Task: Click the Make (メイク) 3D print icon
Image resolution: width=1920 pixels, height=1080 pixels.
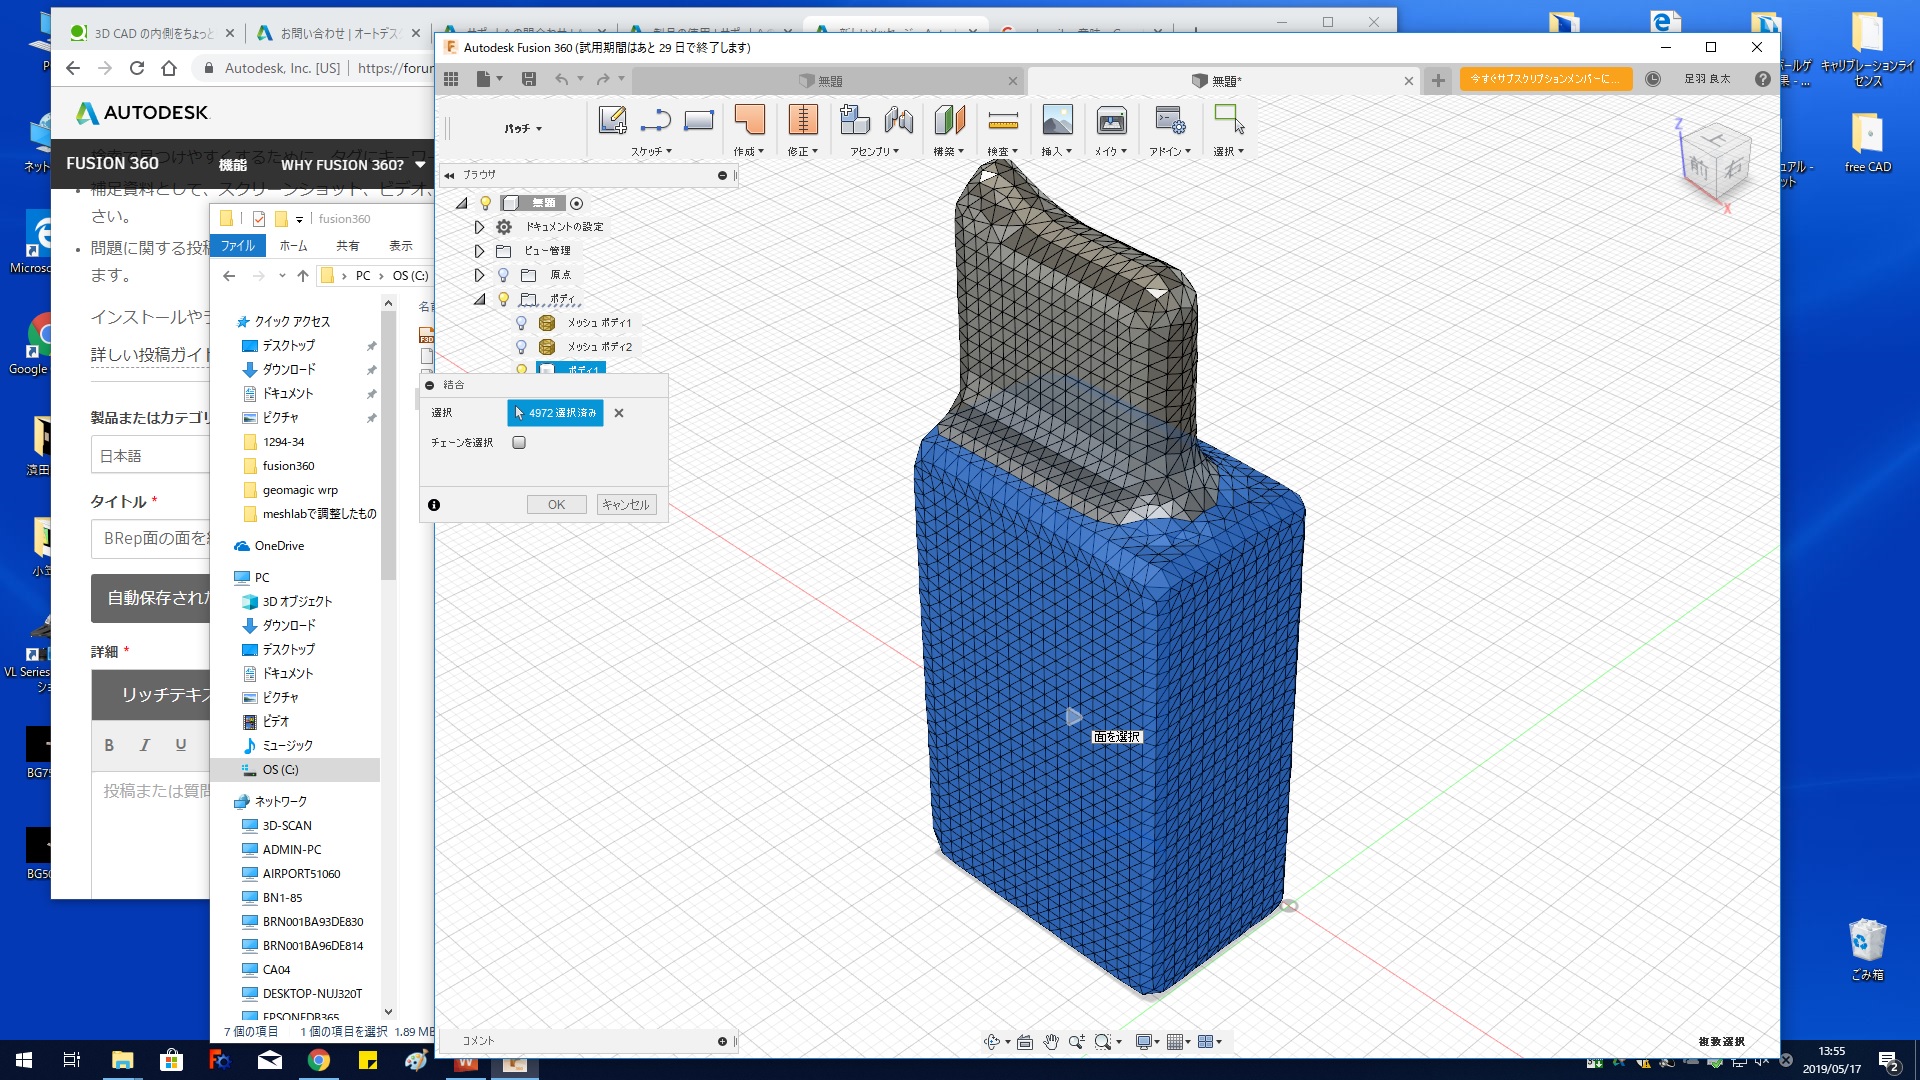Action: coord(1111,120)
